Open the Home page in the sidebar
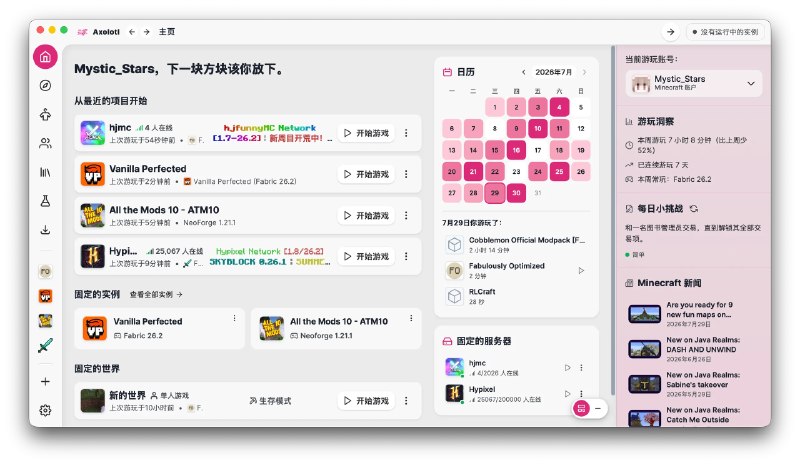Viewport: 800px width, 465px height. (x=45, y=57)
